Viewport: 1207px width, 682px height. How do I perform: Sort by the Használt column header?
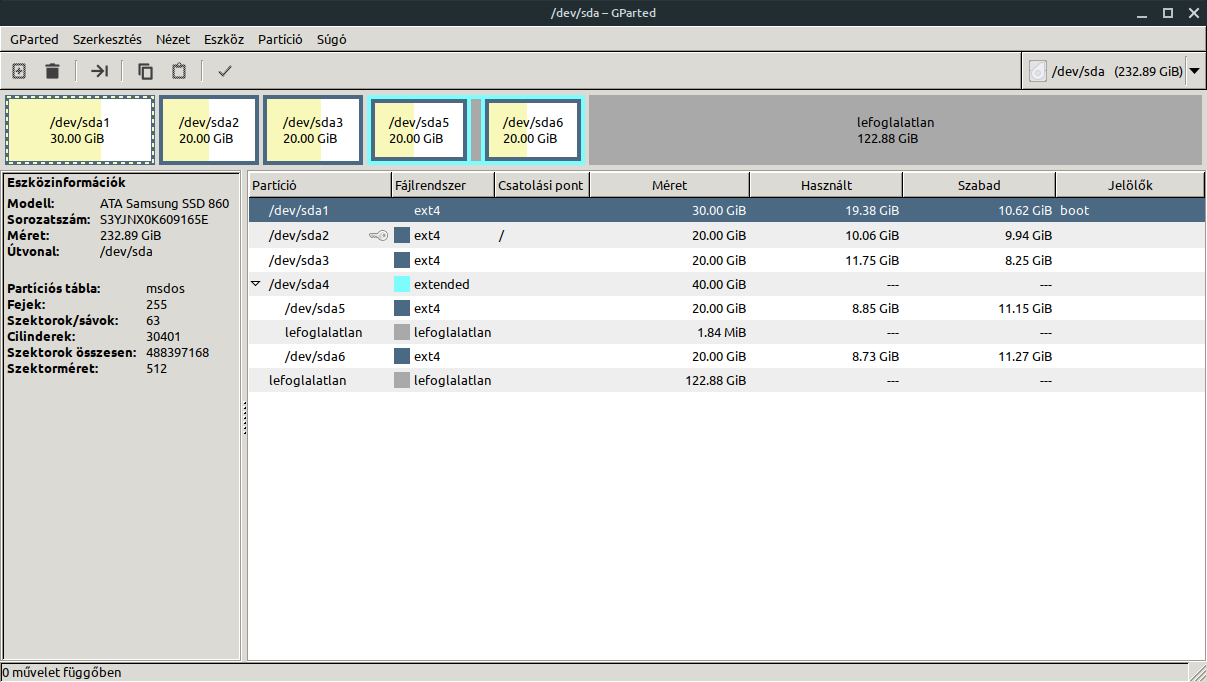[x=826, y=185]
